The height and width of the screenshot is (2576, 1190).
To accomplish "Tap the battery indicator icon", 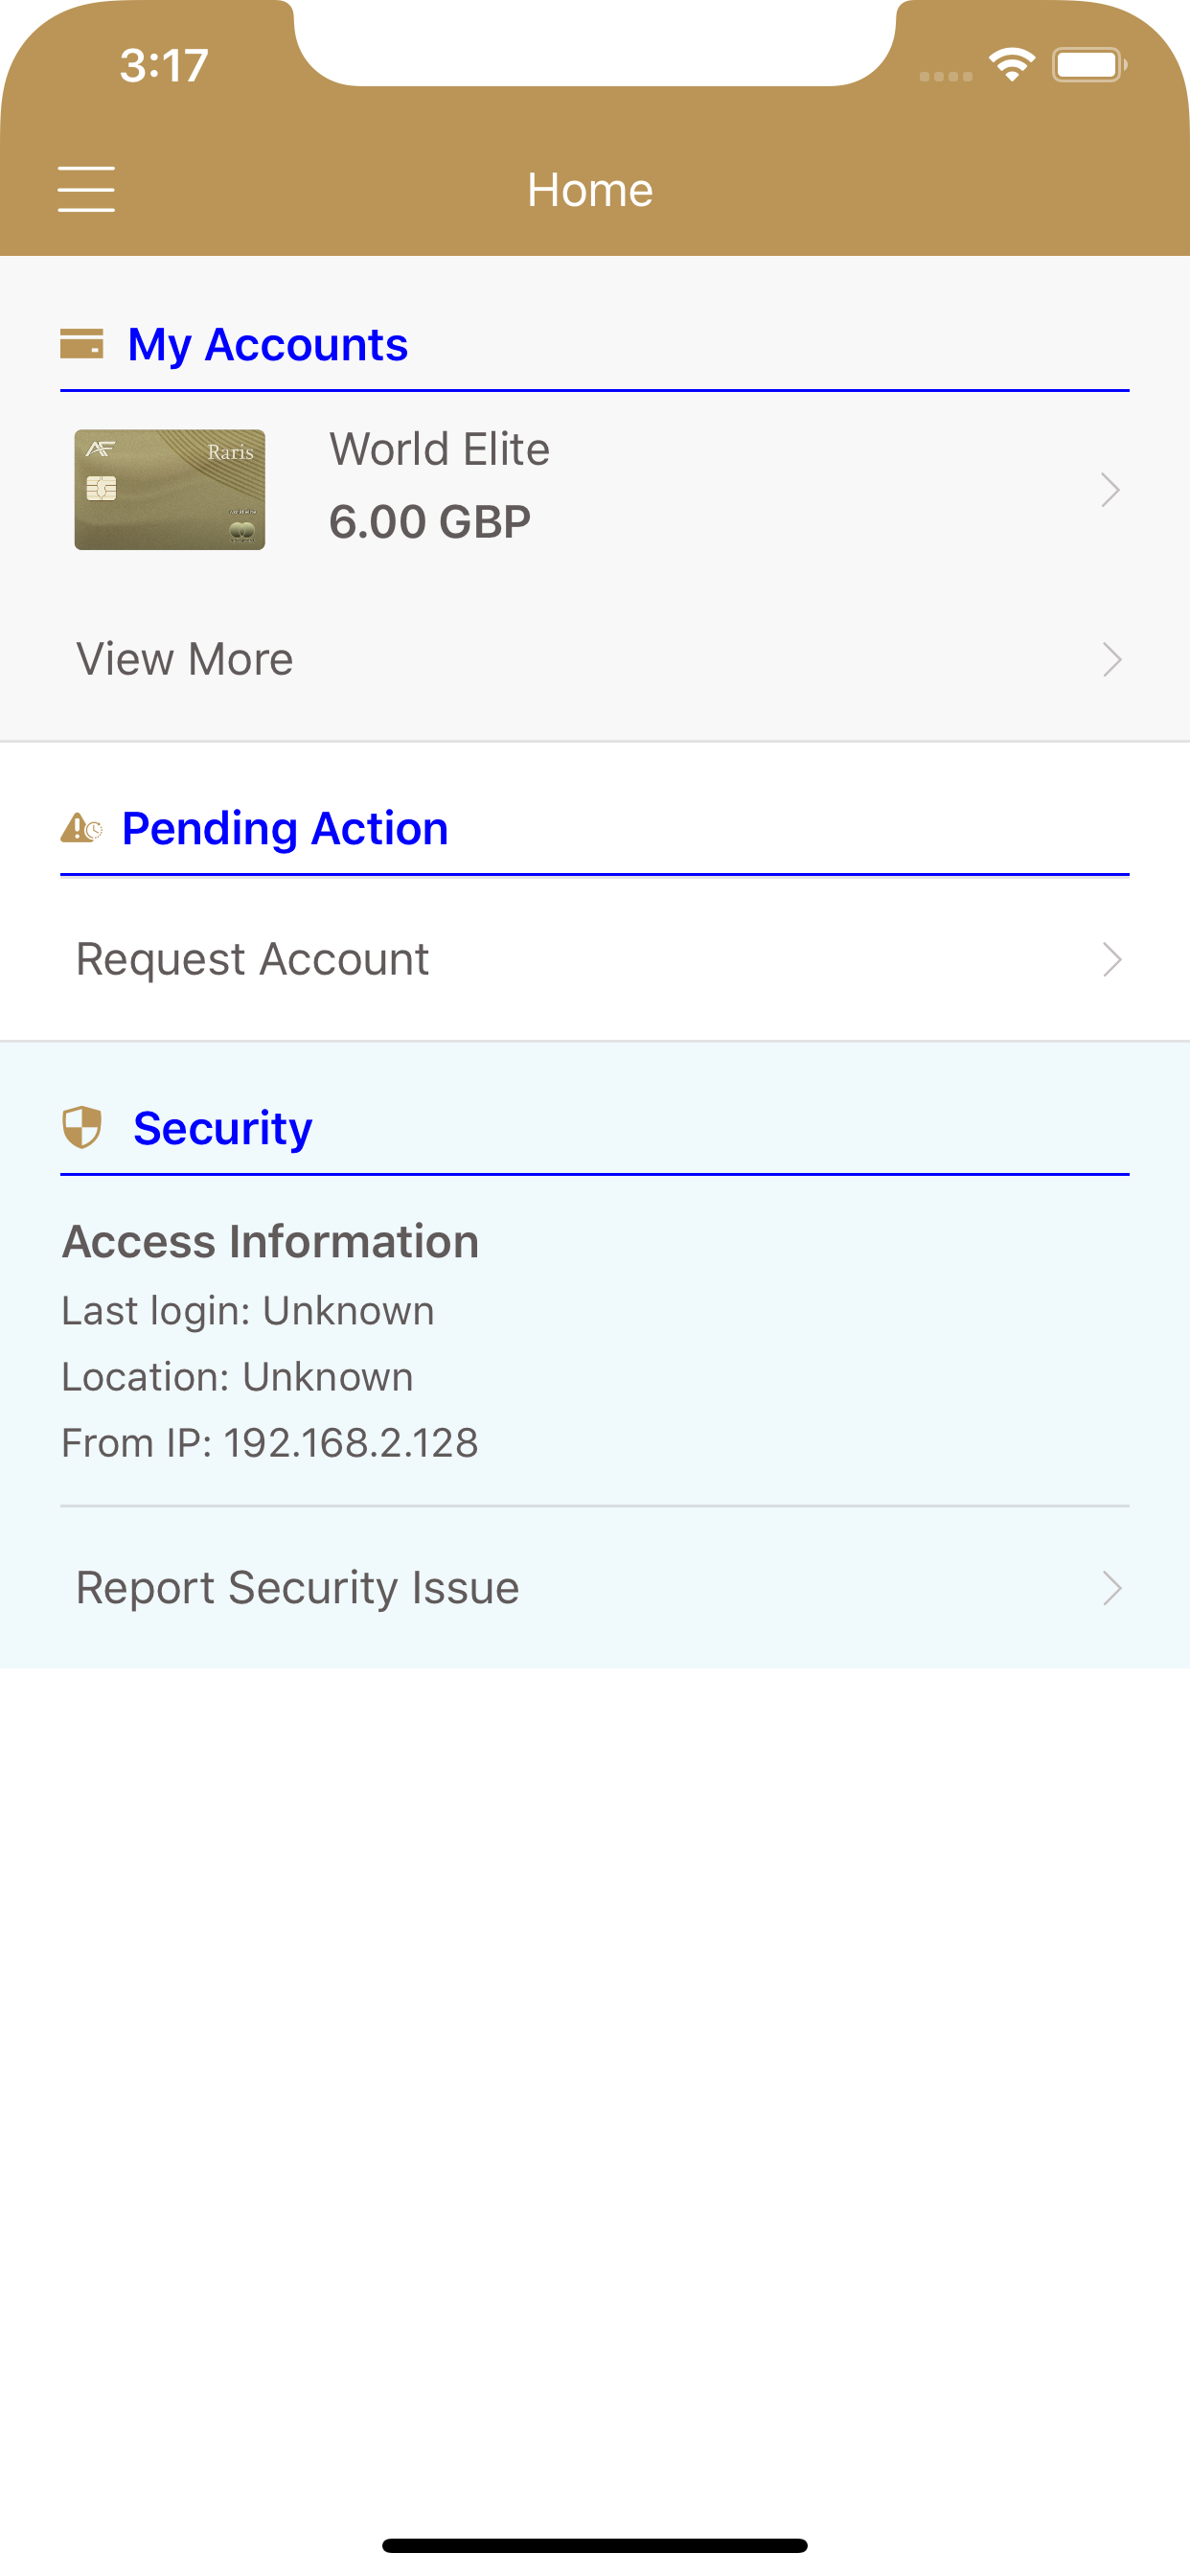I will click(x=1088, y=66).
